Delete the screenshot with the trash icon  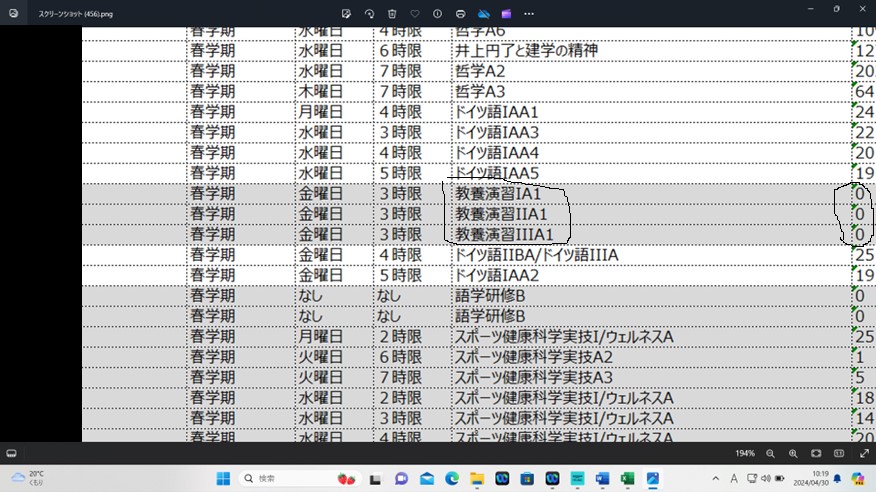tap(392, 13)
